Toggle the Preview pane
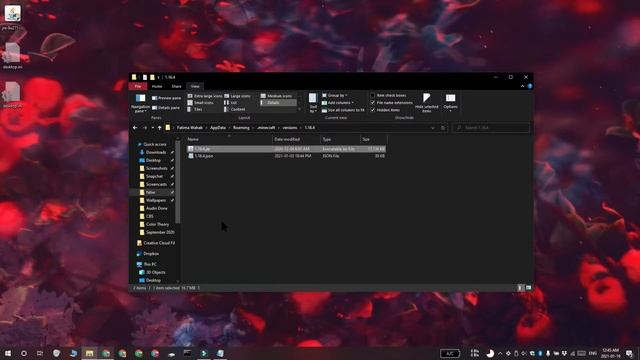This screenshot has width=640, height=360. click(167, 98)
